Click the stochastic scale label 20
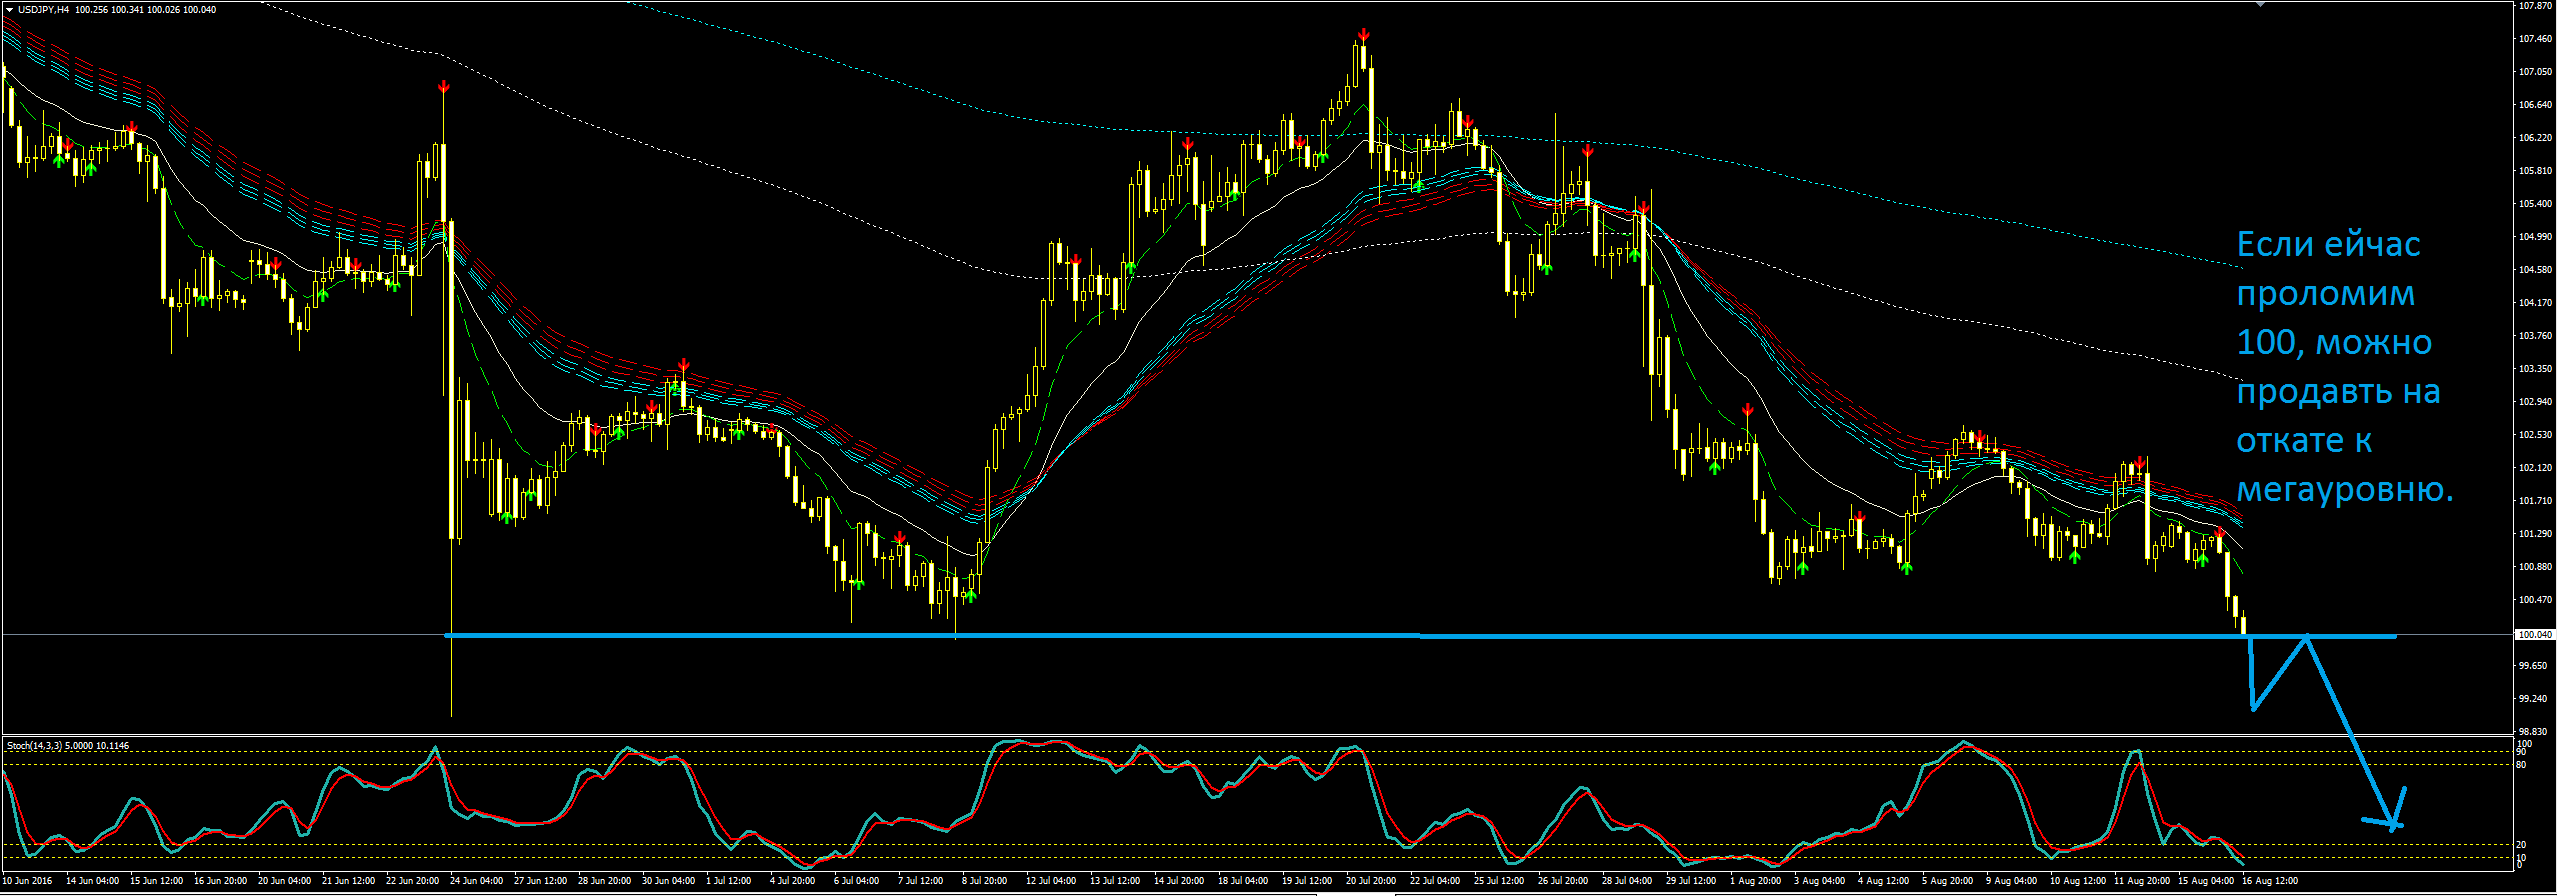 (2521, 845)
